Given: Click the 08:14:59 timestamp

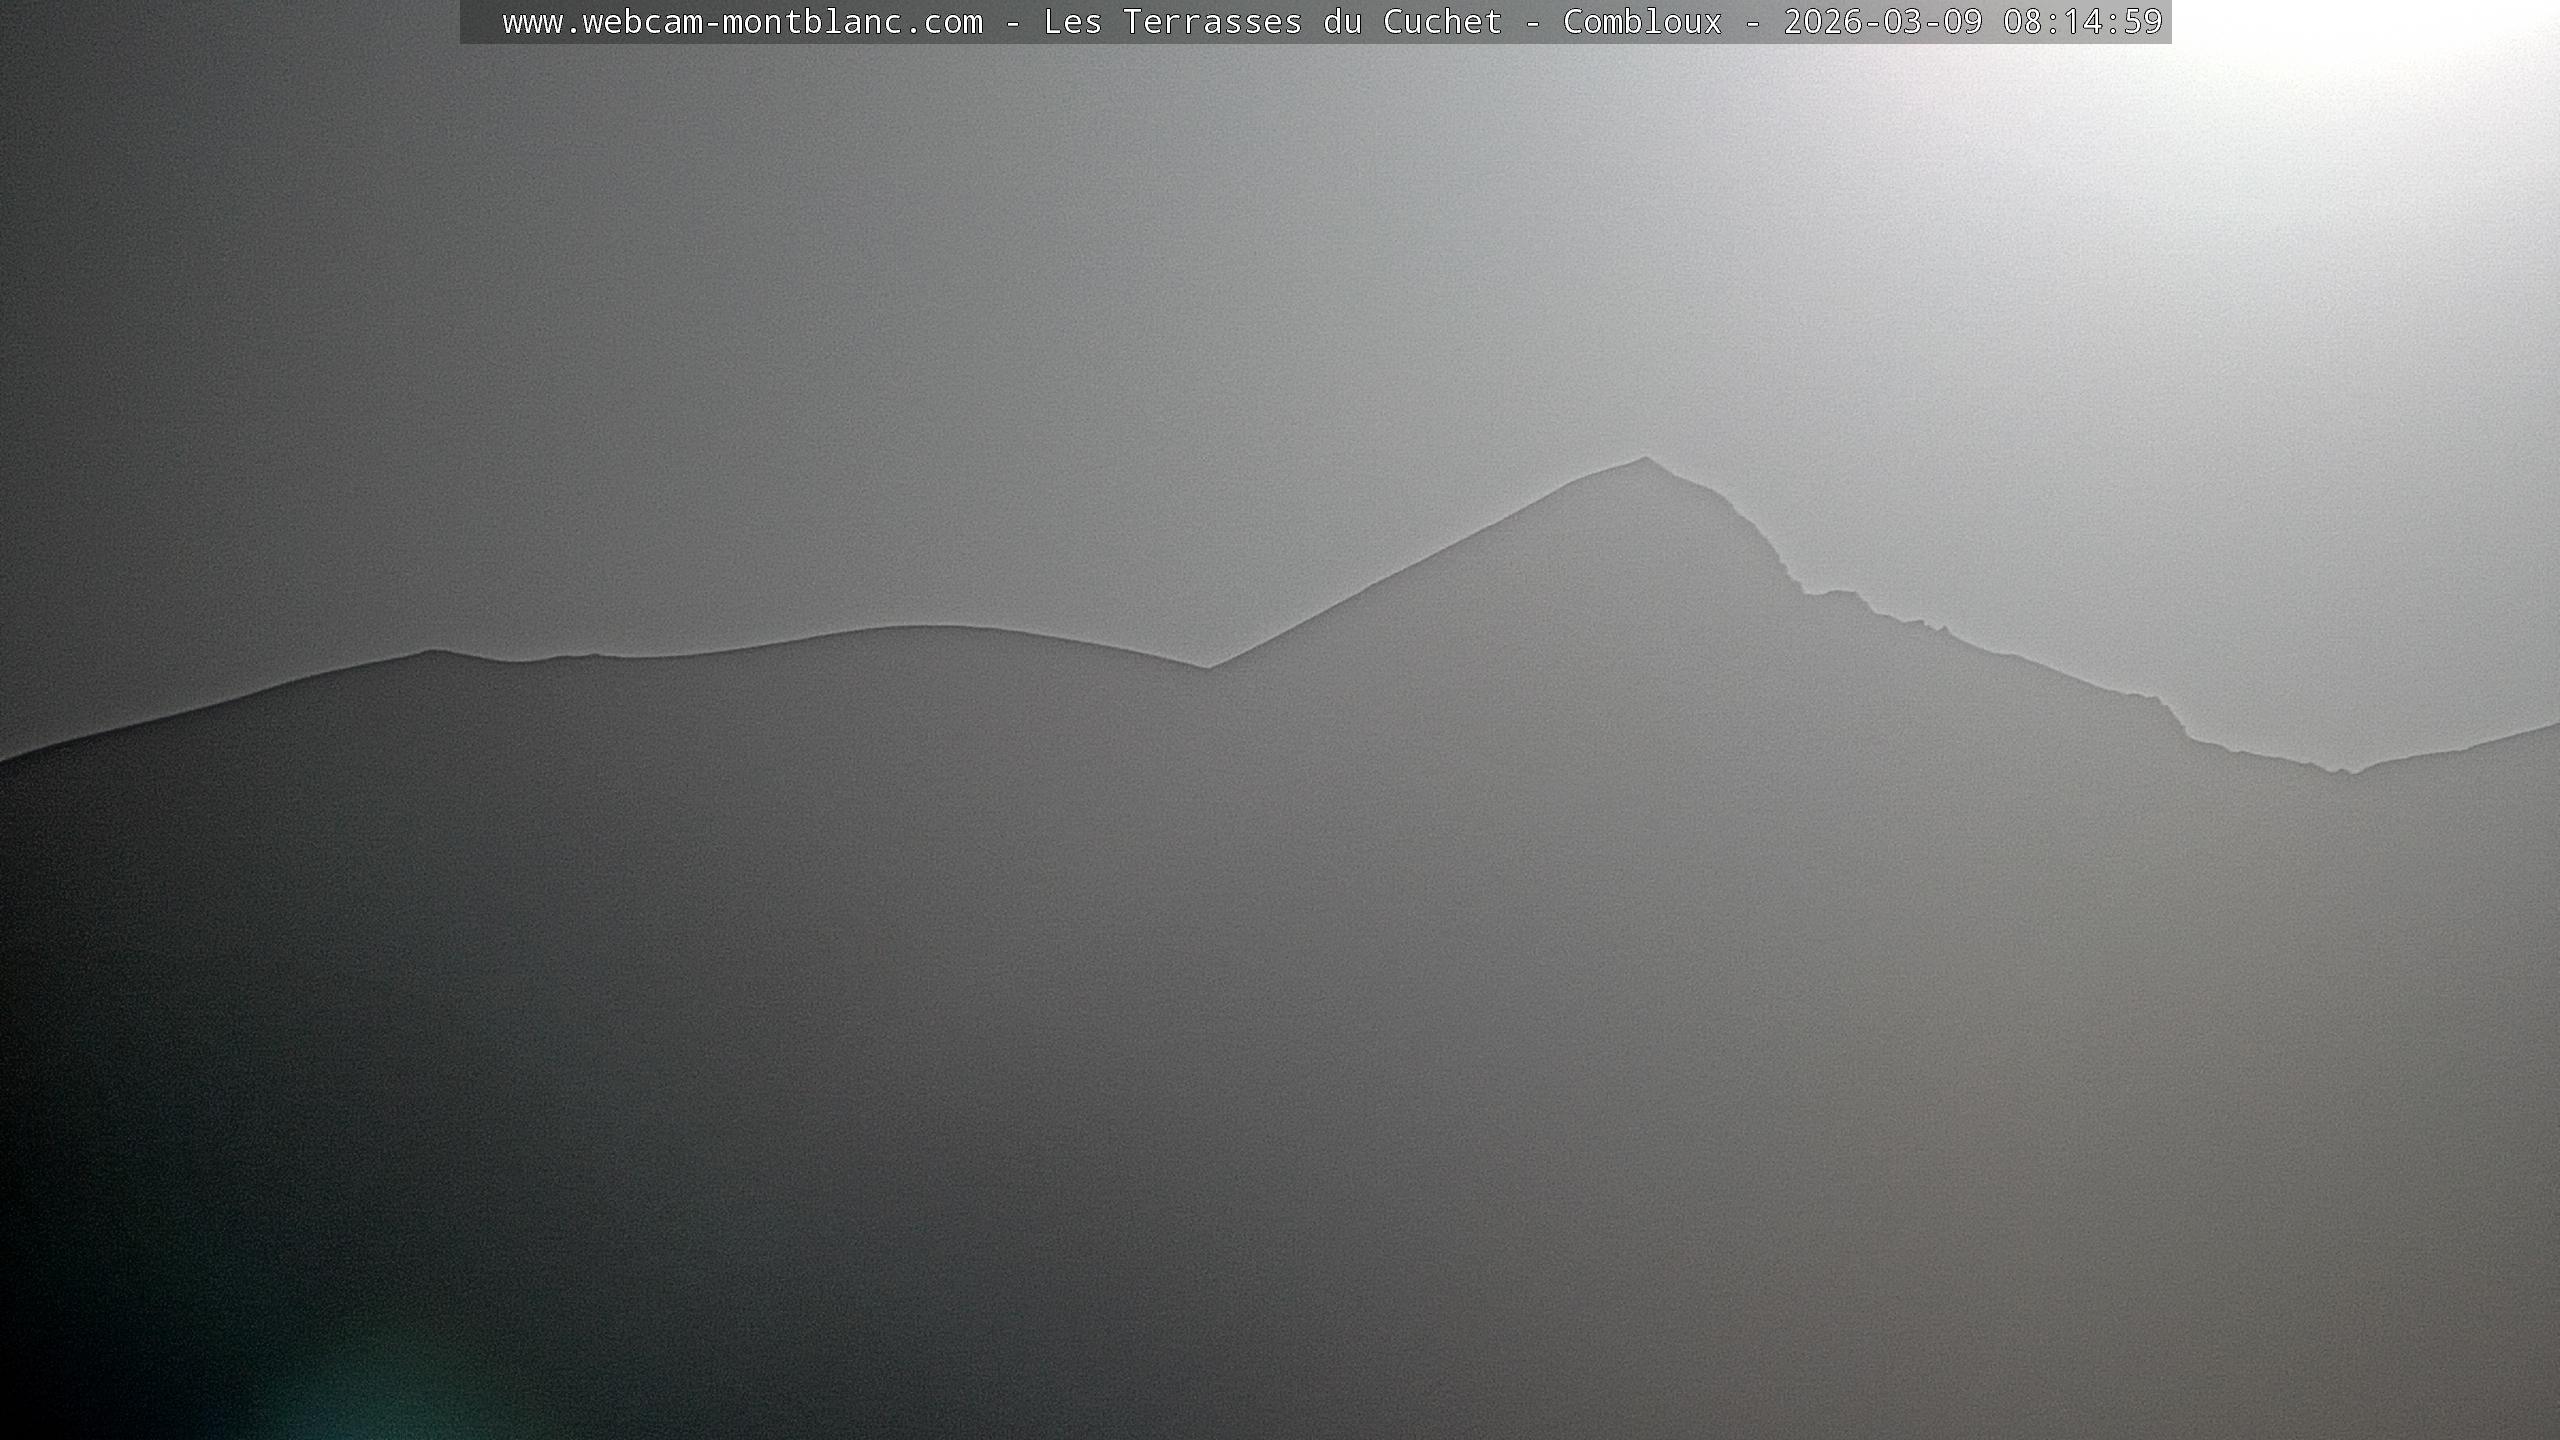Looking at the screenshot, I should tap(2082, 22).
